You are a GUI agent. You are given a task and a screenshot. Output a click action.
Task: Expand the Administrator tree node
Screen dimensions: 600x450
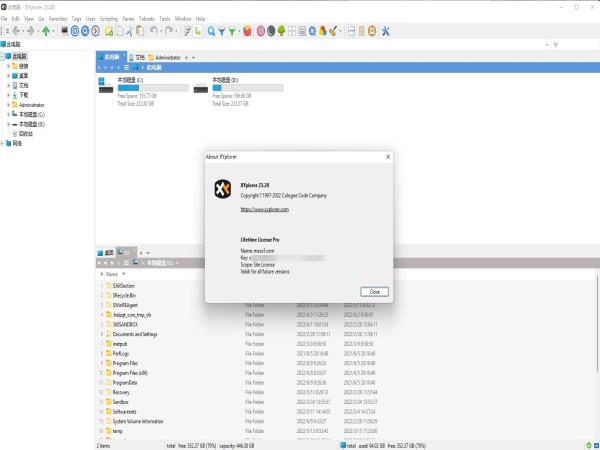click(x=8, y=105)
